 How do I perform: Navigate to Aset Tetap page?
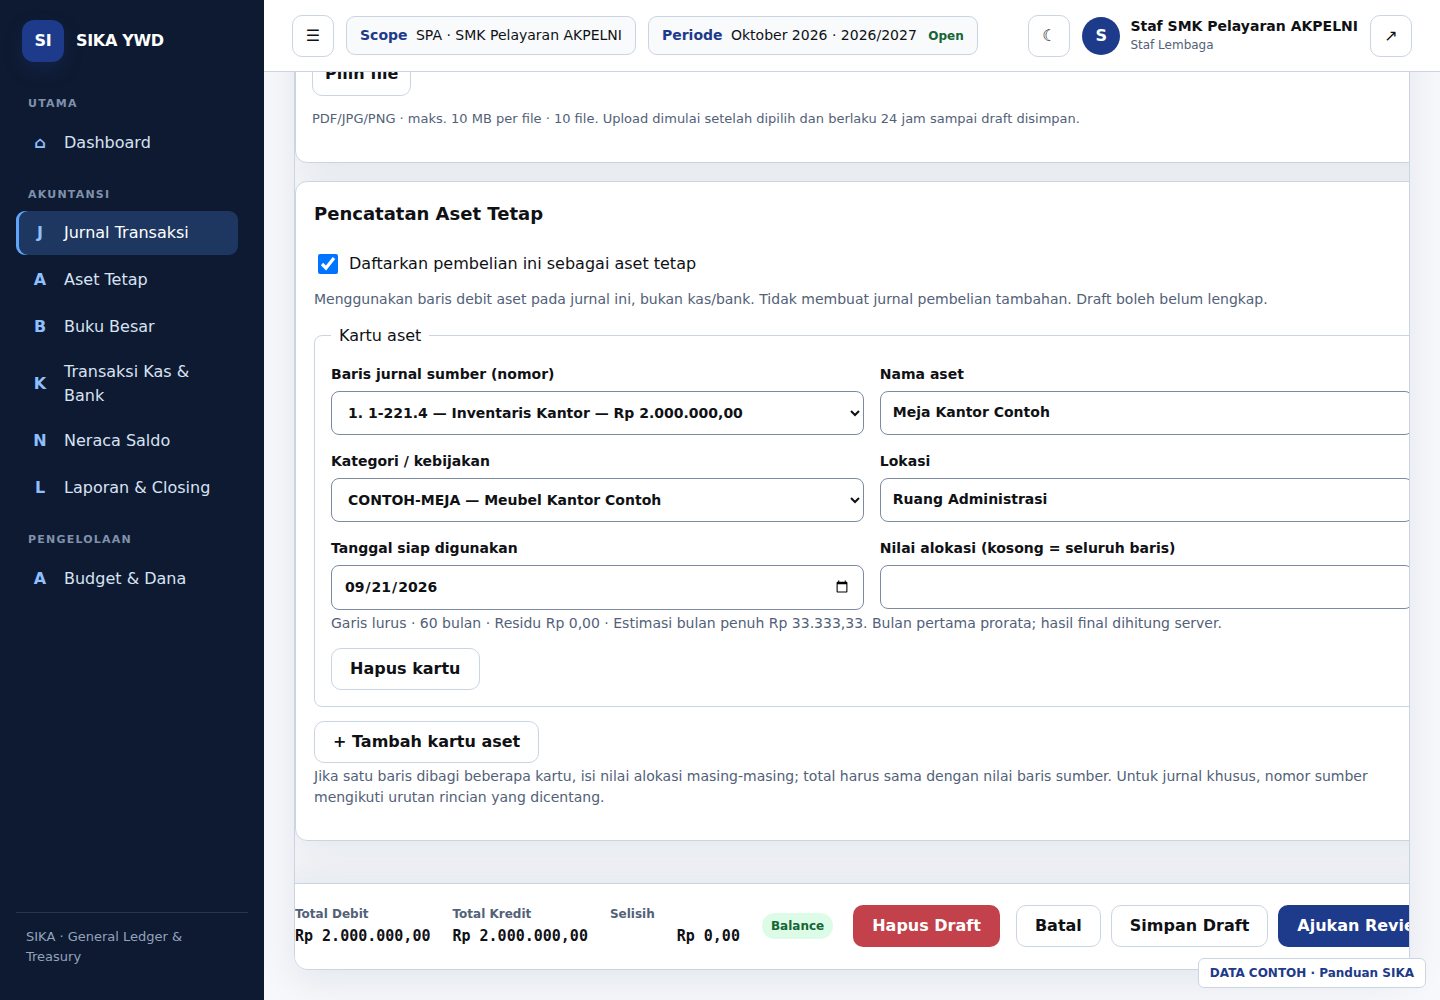(127, 280)
